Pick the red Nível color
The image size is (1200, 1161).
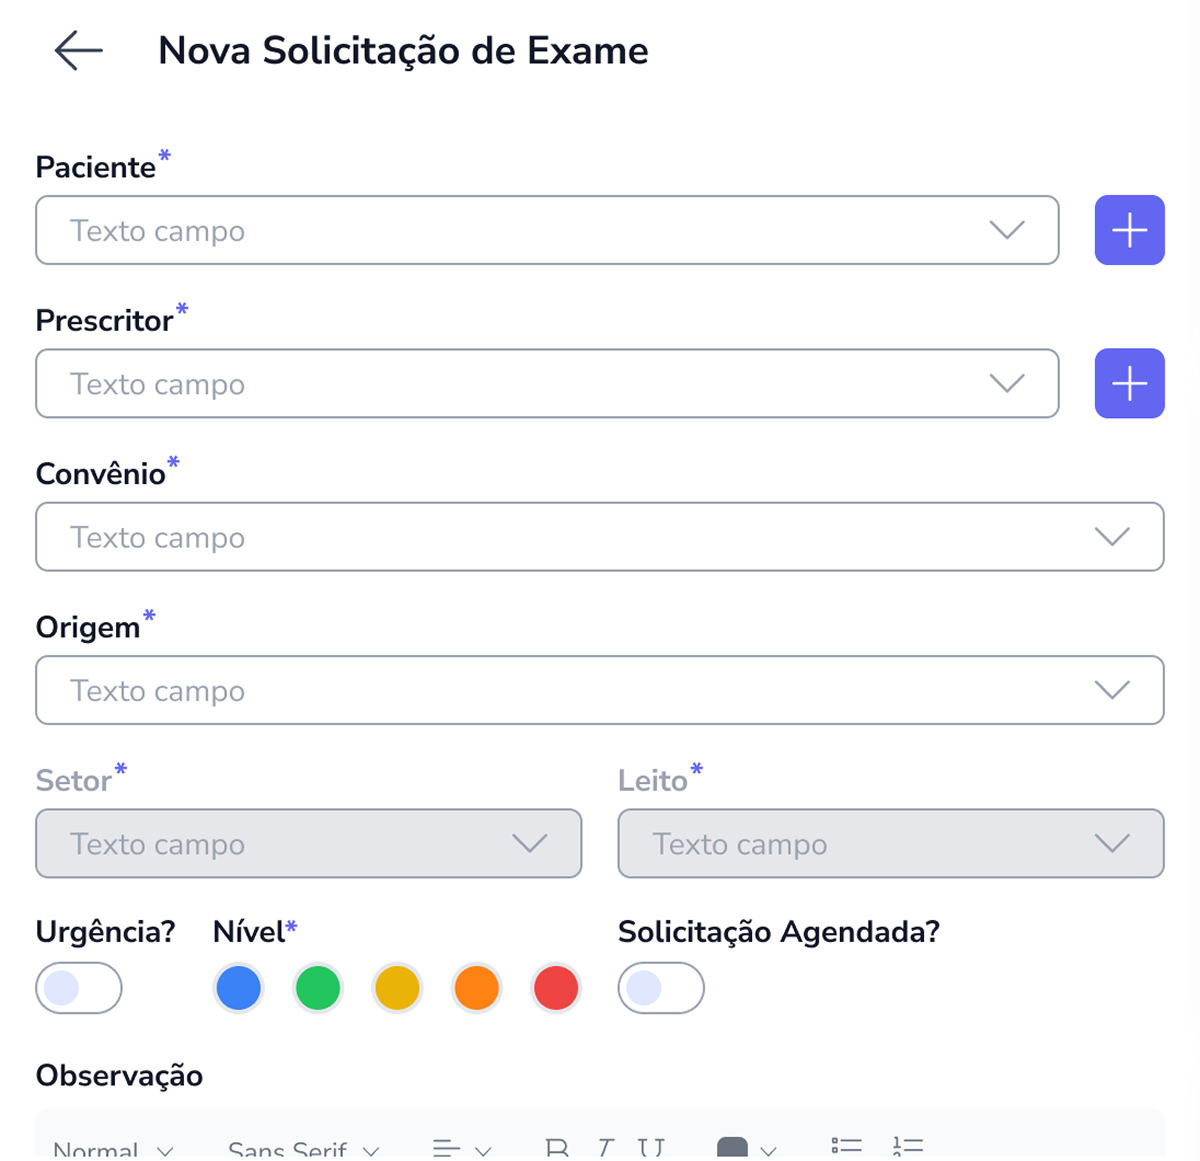click(x=556, y=988)
